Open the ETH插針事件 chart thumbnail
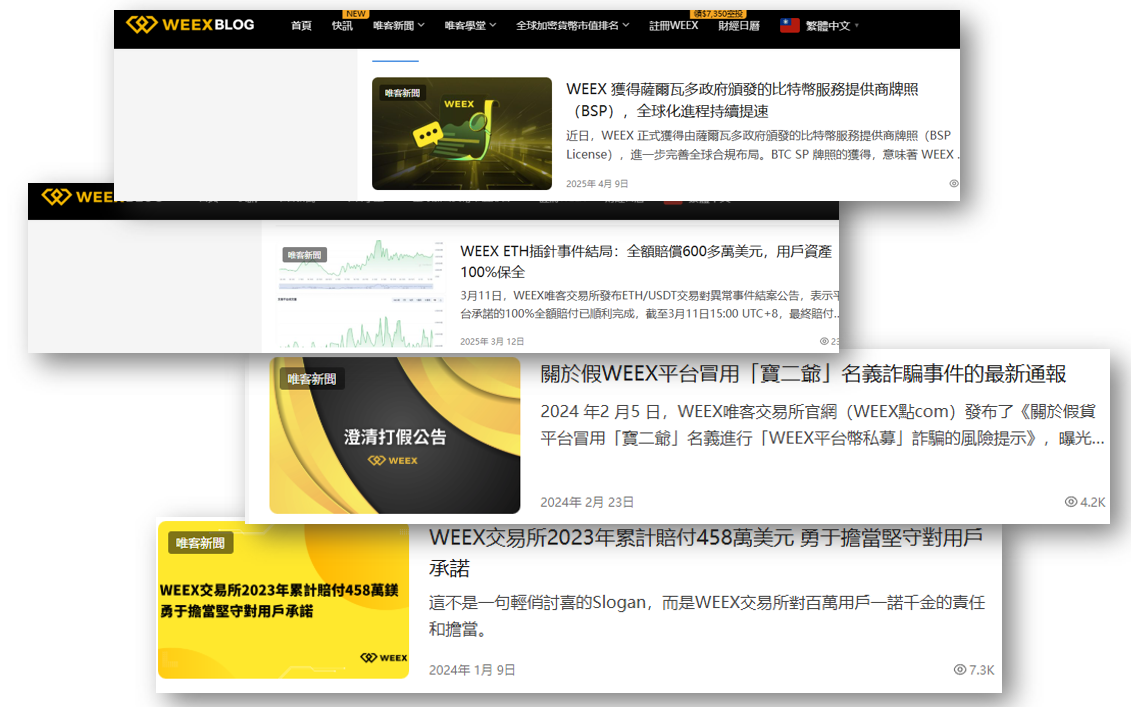1131x707 pixels. (x=361, y=294)
